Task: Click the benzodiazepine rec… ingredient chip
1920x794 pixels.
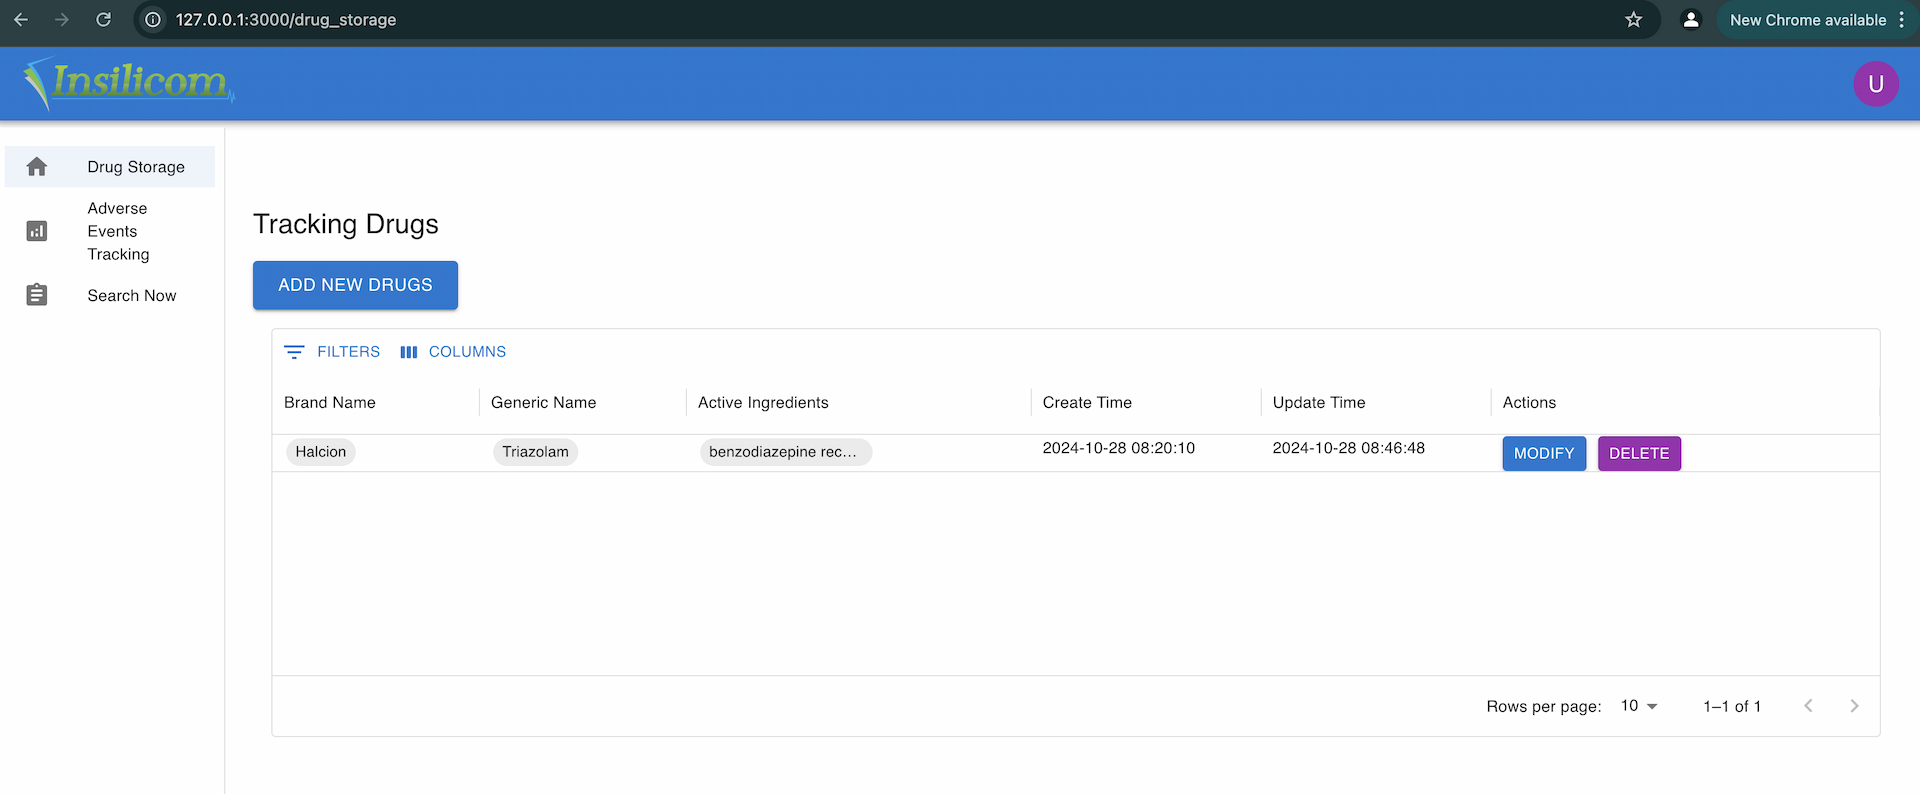Action: [x=785, y=452]
